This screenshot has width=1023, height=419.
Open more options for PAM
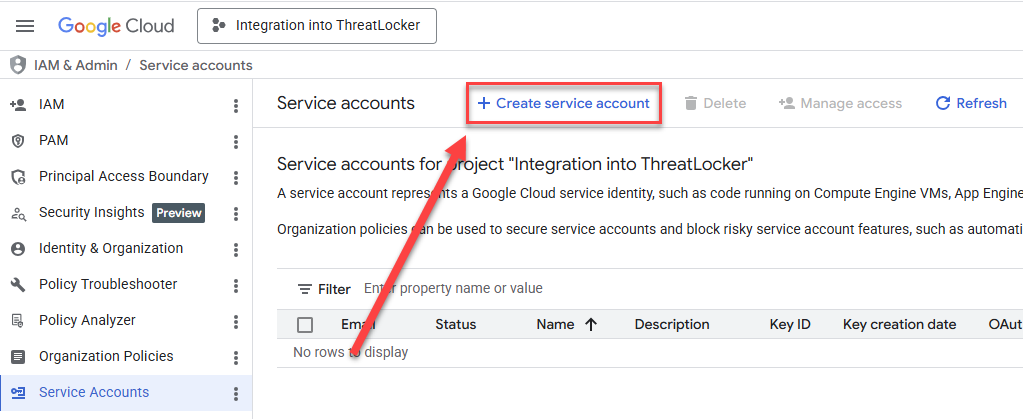tap(236, 142)
